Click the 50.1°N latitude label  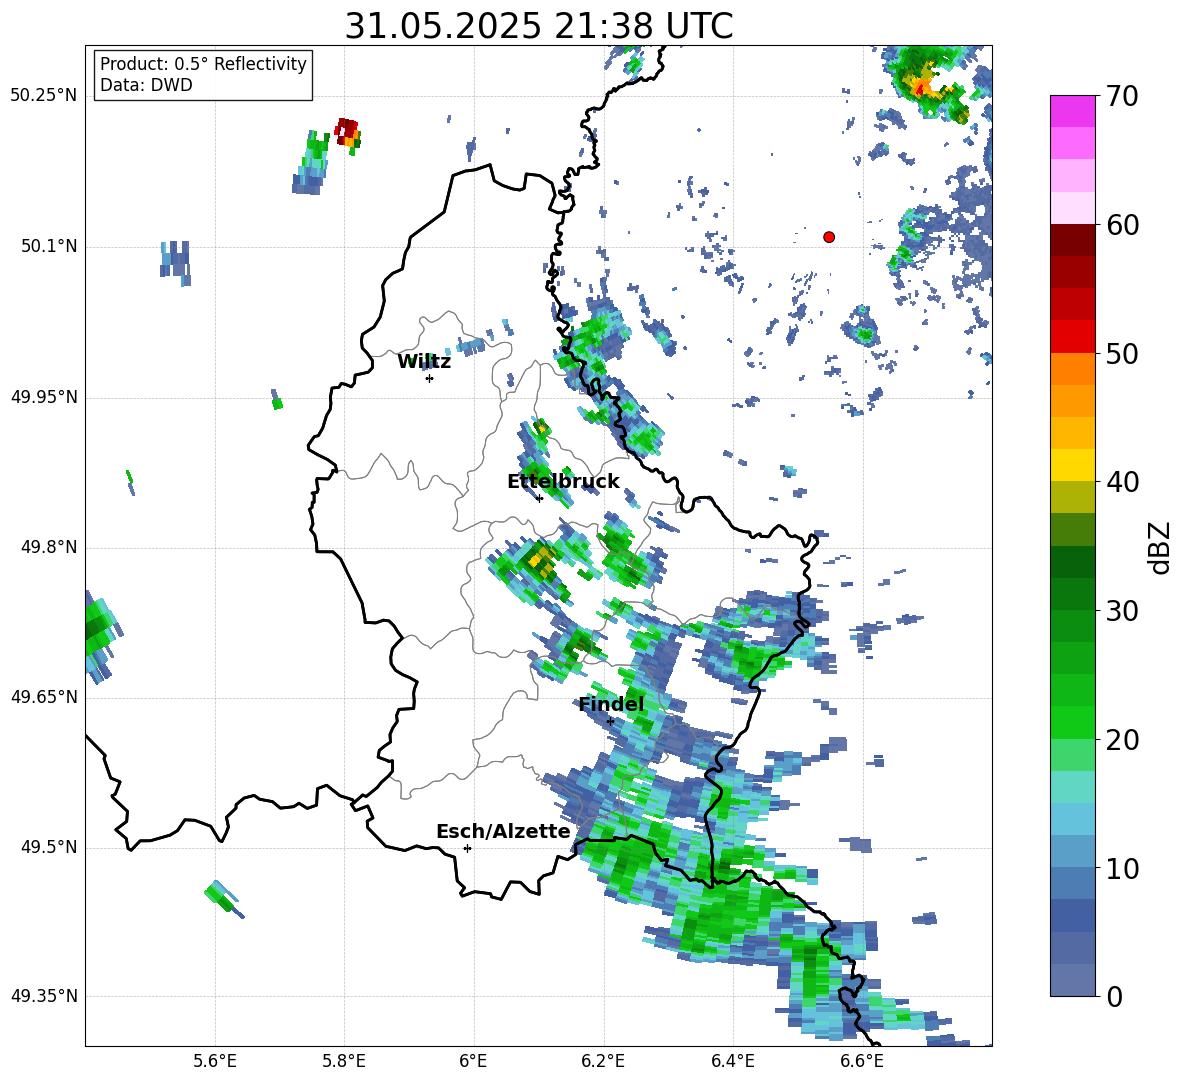(49, 247)
